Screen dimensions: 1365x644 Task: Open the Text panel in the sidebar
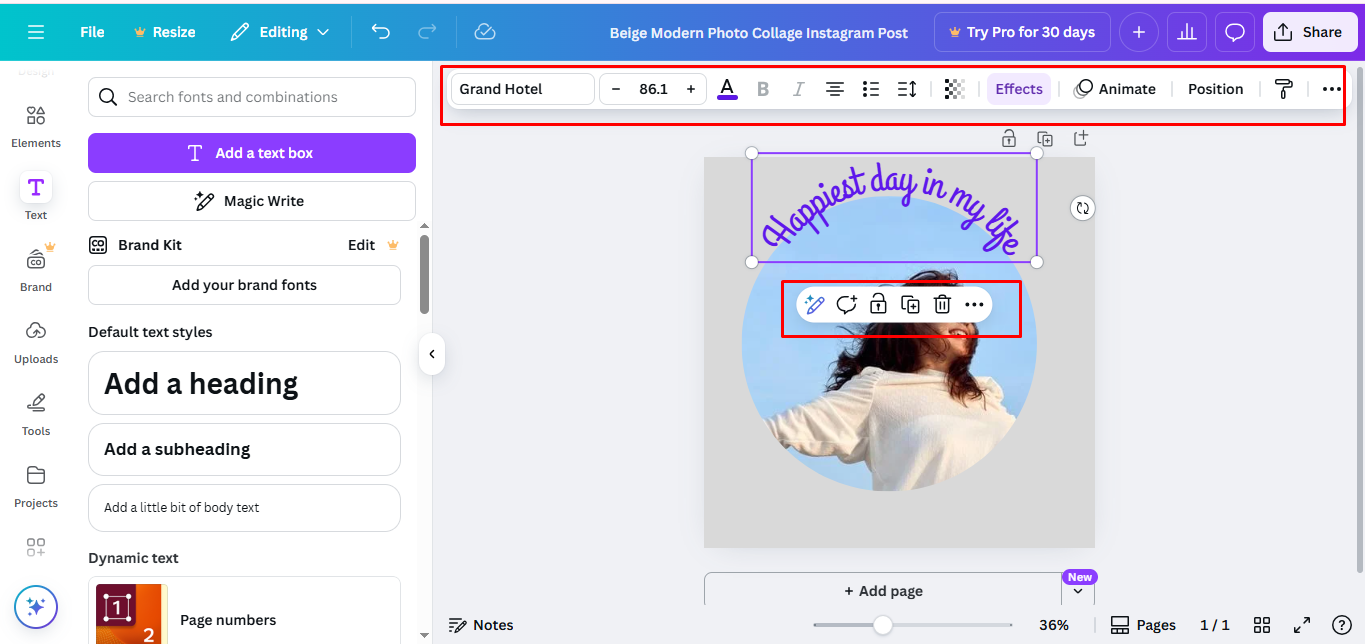pyautogui.click(x=35, y=195)
